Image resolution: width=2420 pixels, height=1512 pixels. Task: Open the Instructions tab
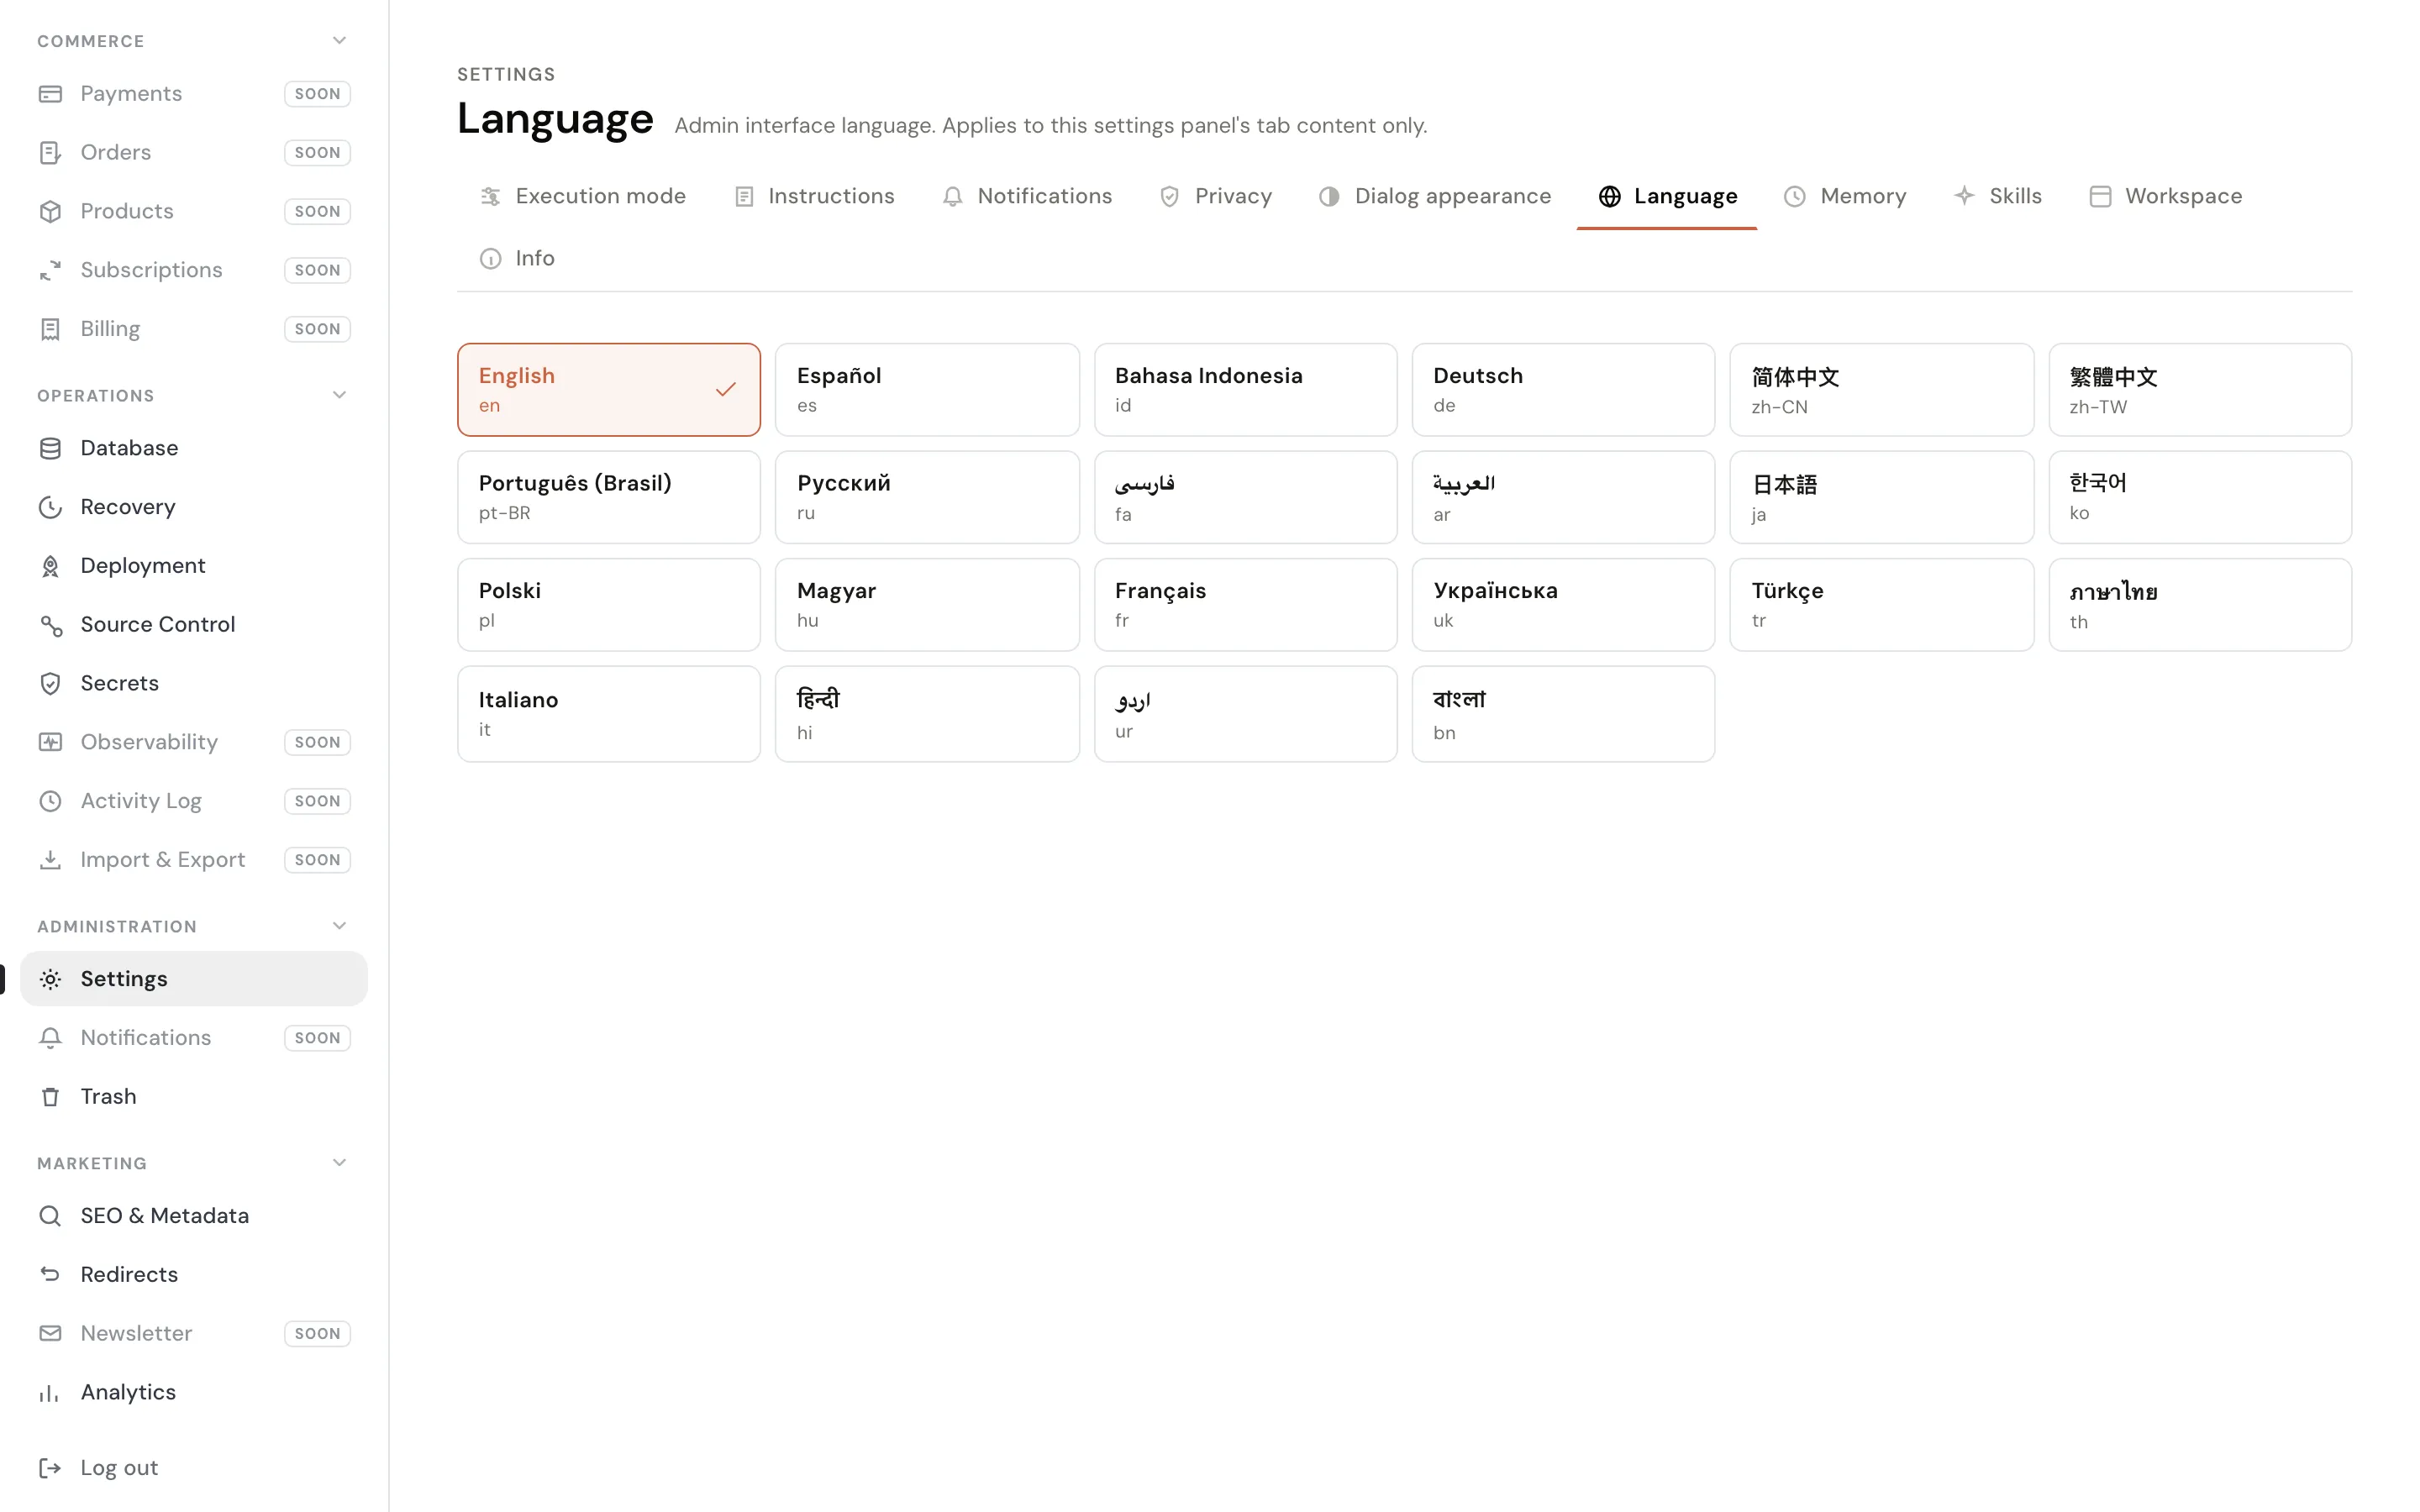(x=814, y=197)
